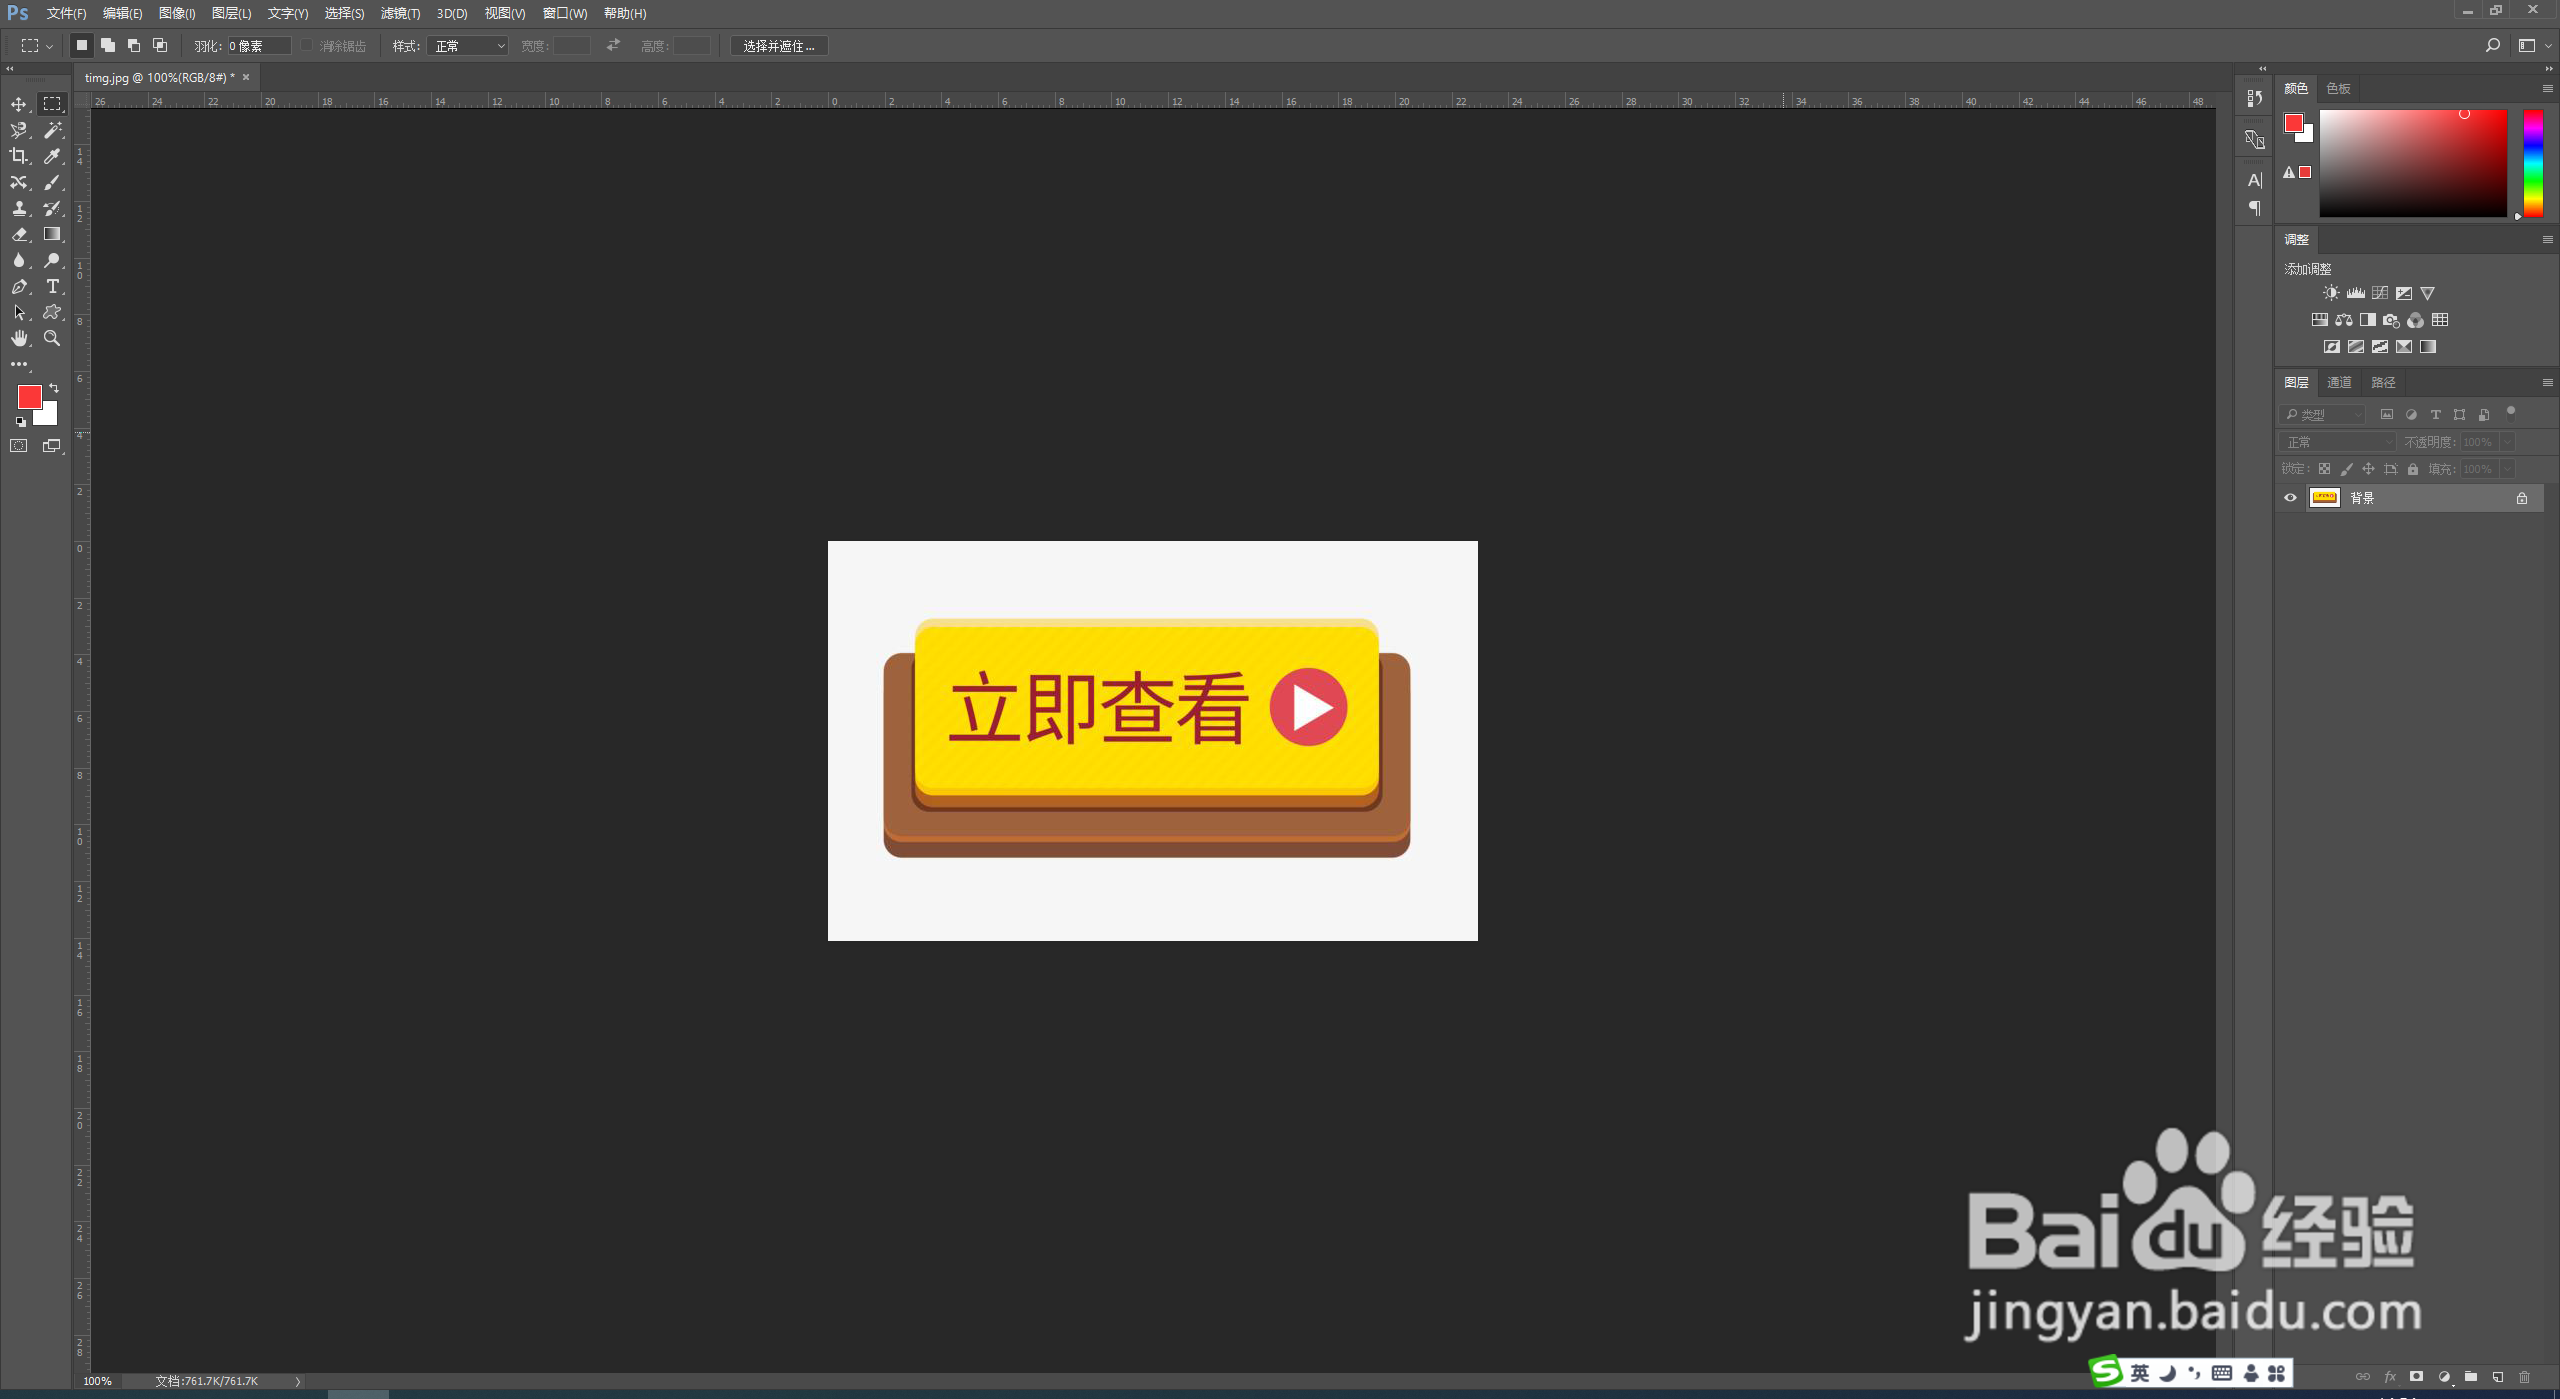The image size is (2560, 1399).
Task: Select the Crop tool
Action: tap(18, 156)
